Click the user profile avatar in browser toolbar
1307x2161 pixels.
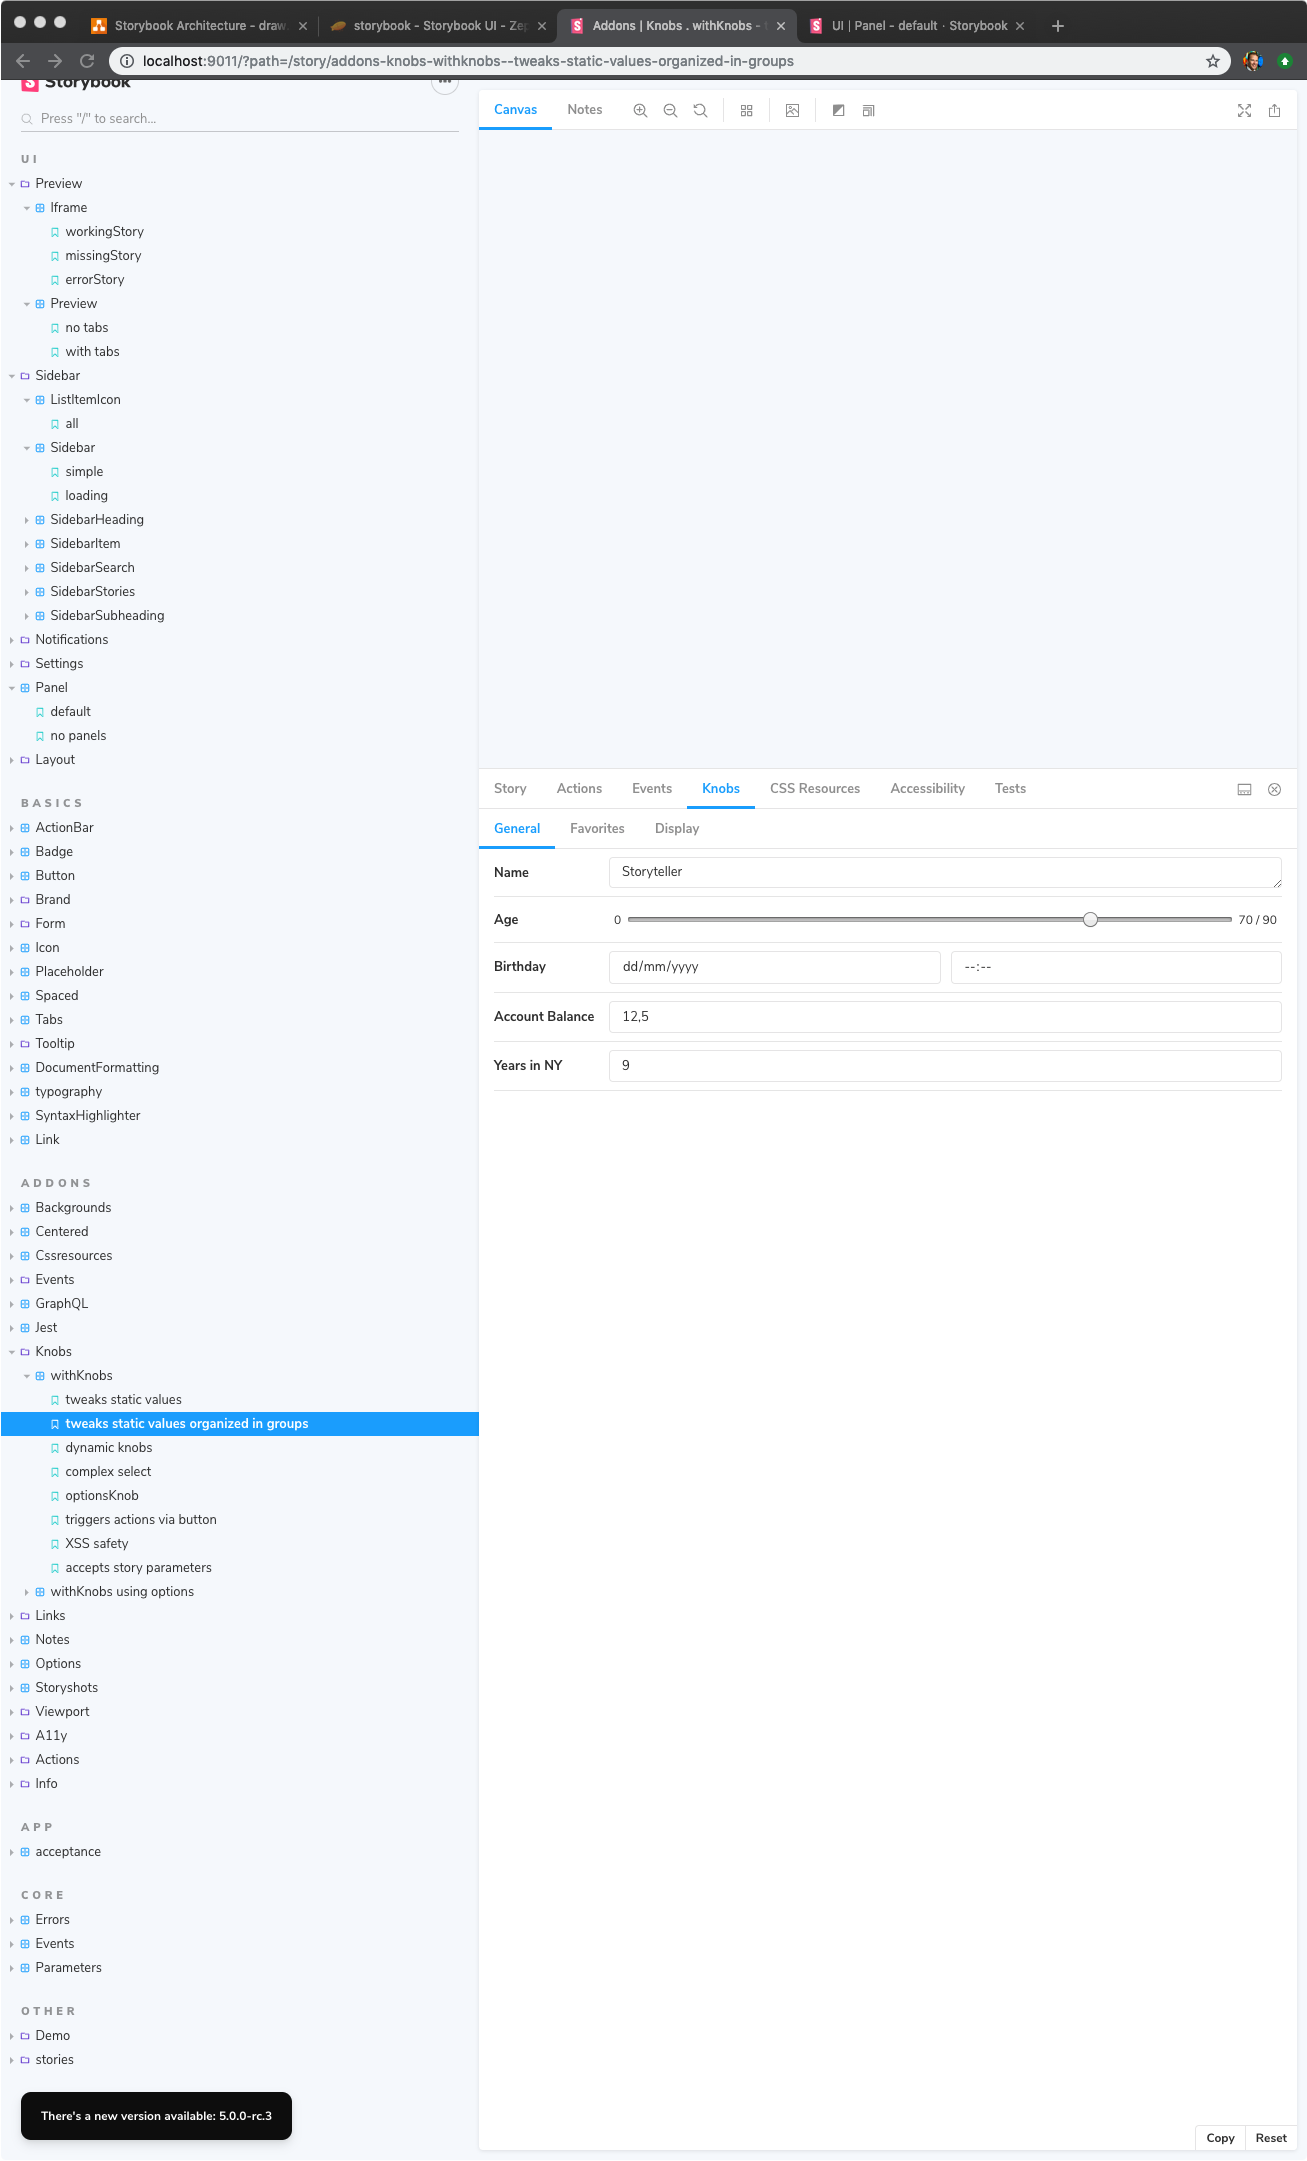point(1252,61)
